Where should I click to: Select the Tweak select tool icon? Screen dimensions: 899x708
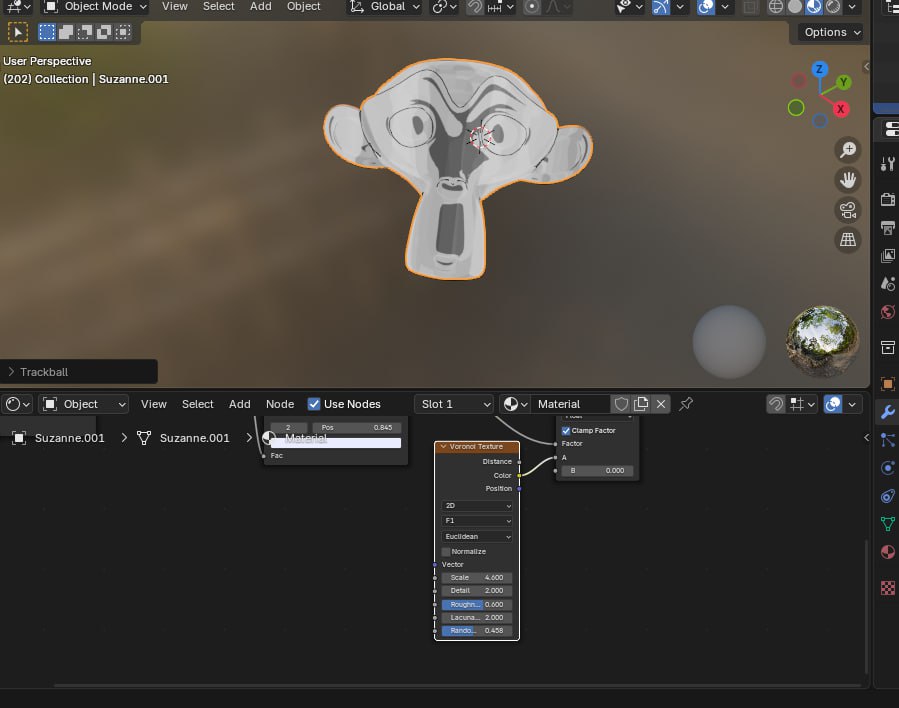(18, 32)
